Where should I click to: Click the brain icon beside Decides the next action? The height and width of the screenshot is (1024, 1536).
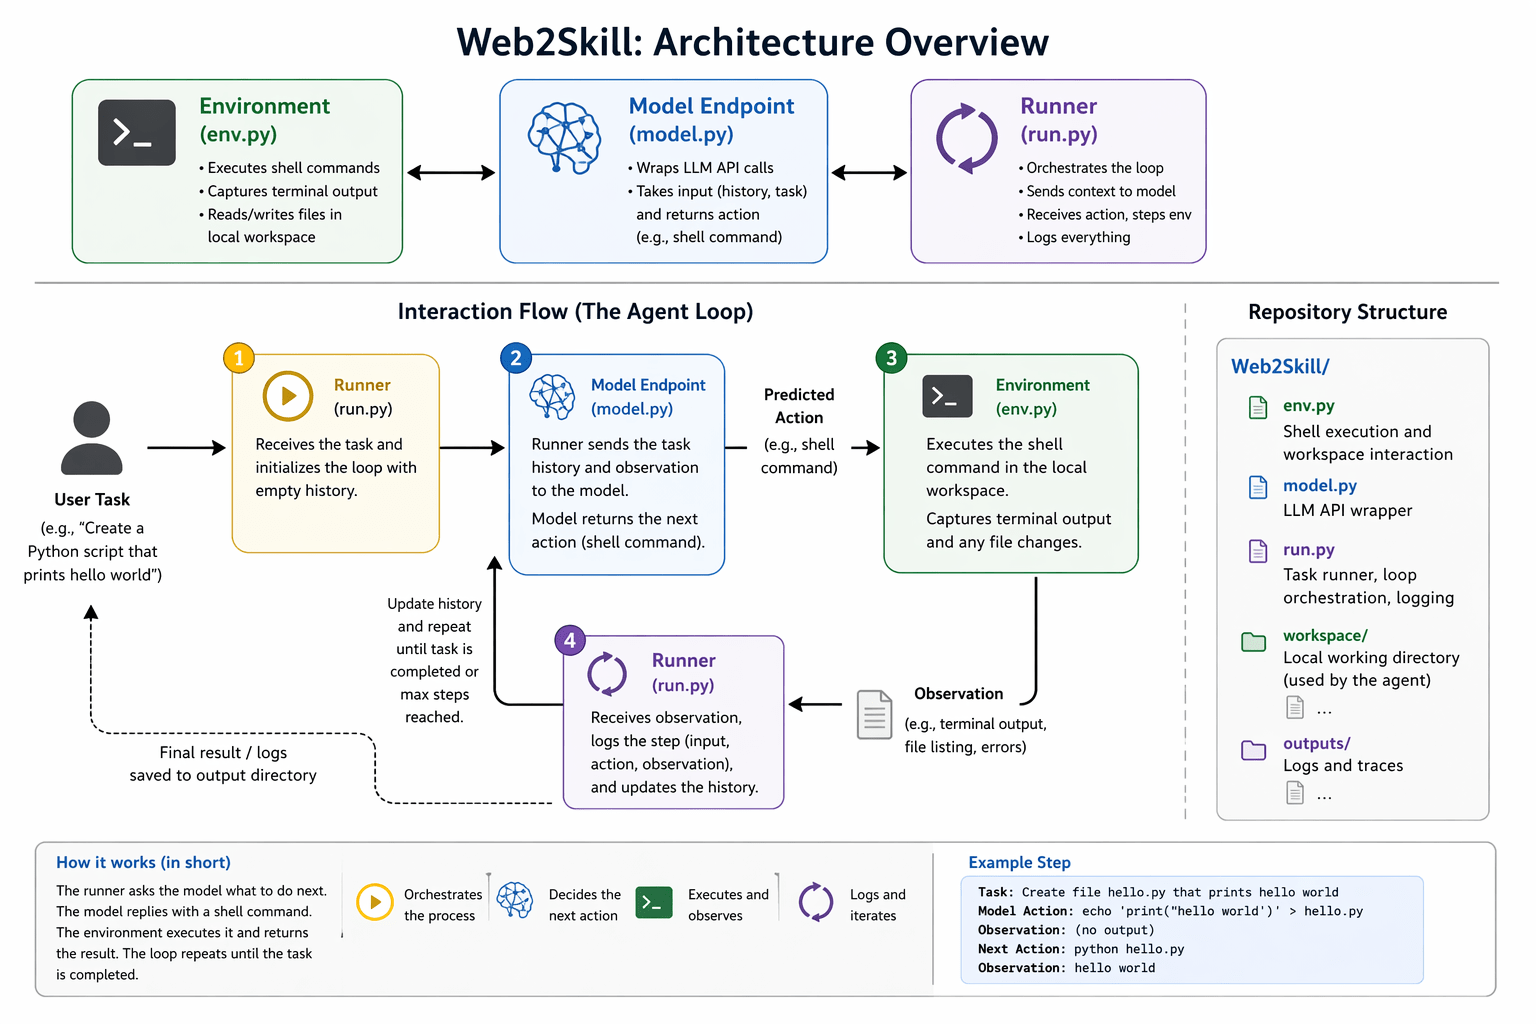pyautogui.click(x=515, y=900)
